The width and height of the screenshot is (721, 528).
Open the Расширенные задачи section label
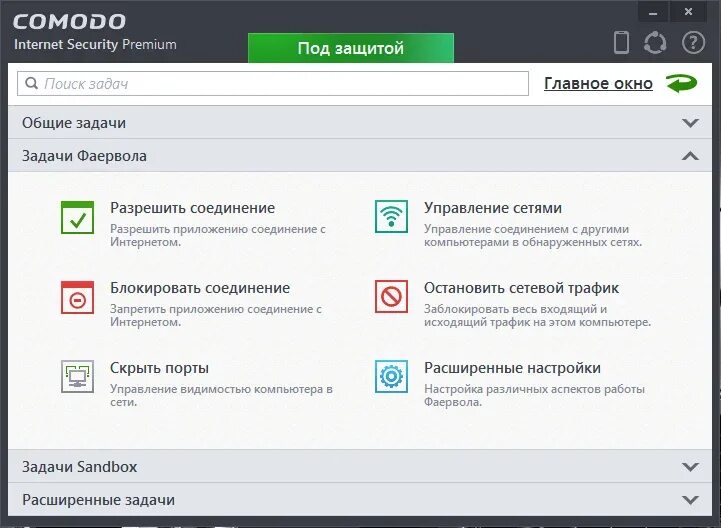[98, 500]
